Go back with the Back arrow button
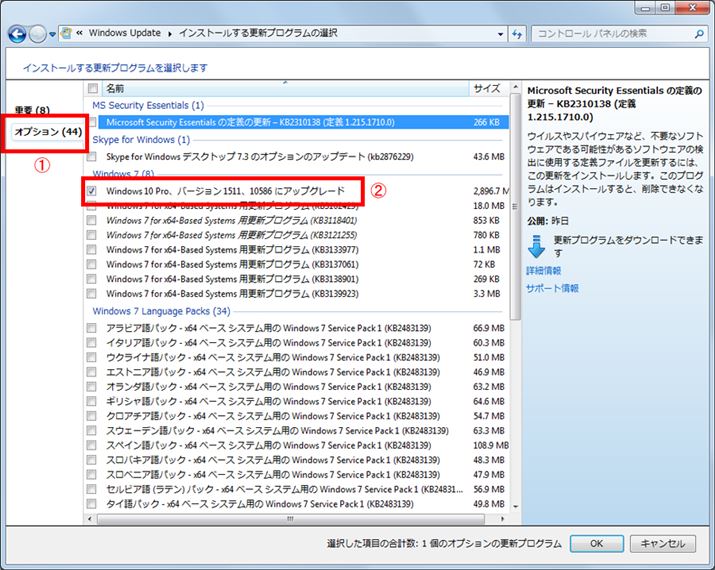Viewport: 715px width, 570px height. [17, 34]
